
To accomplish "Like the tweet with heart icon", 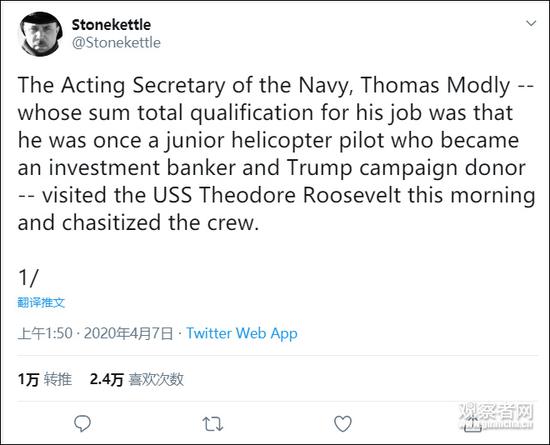I will click(342, 423).
